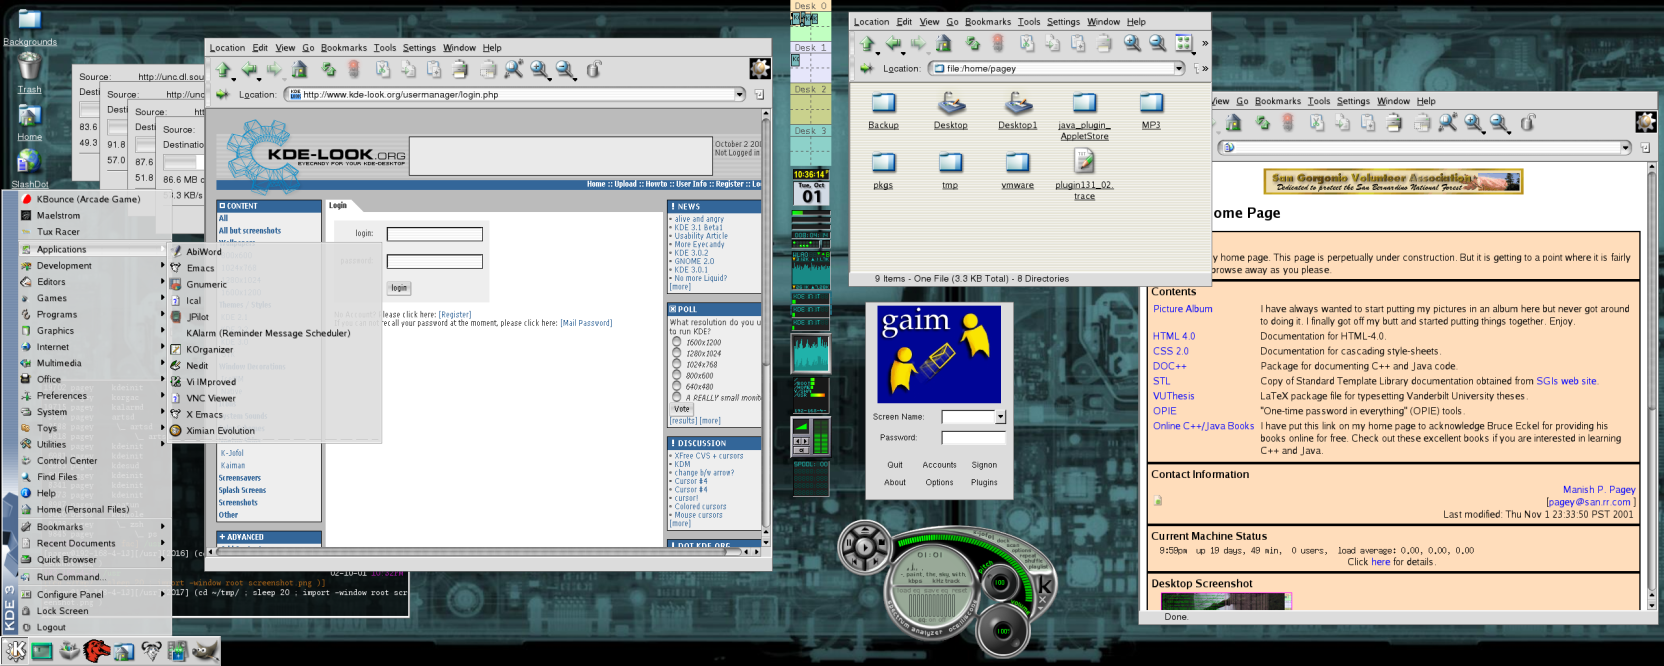The image size is (1664, 666).
Task: Click the vertical scrollbar in the kde-look Konqueror window
Action: (x=766, y=330)
